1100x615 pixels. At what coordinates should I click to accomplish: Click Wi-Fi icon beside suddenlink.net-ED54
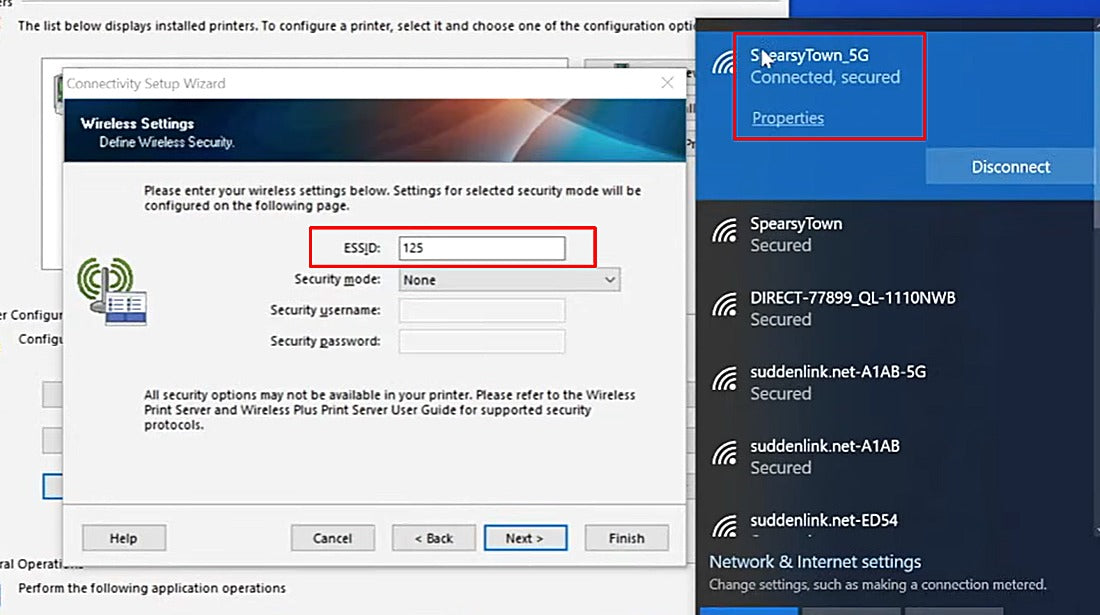tap(724, 527)
